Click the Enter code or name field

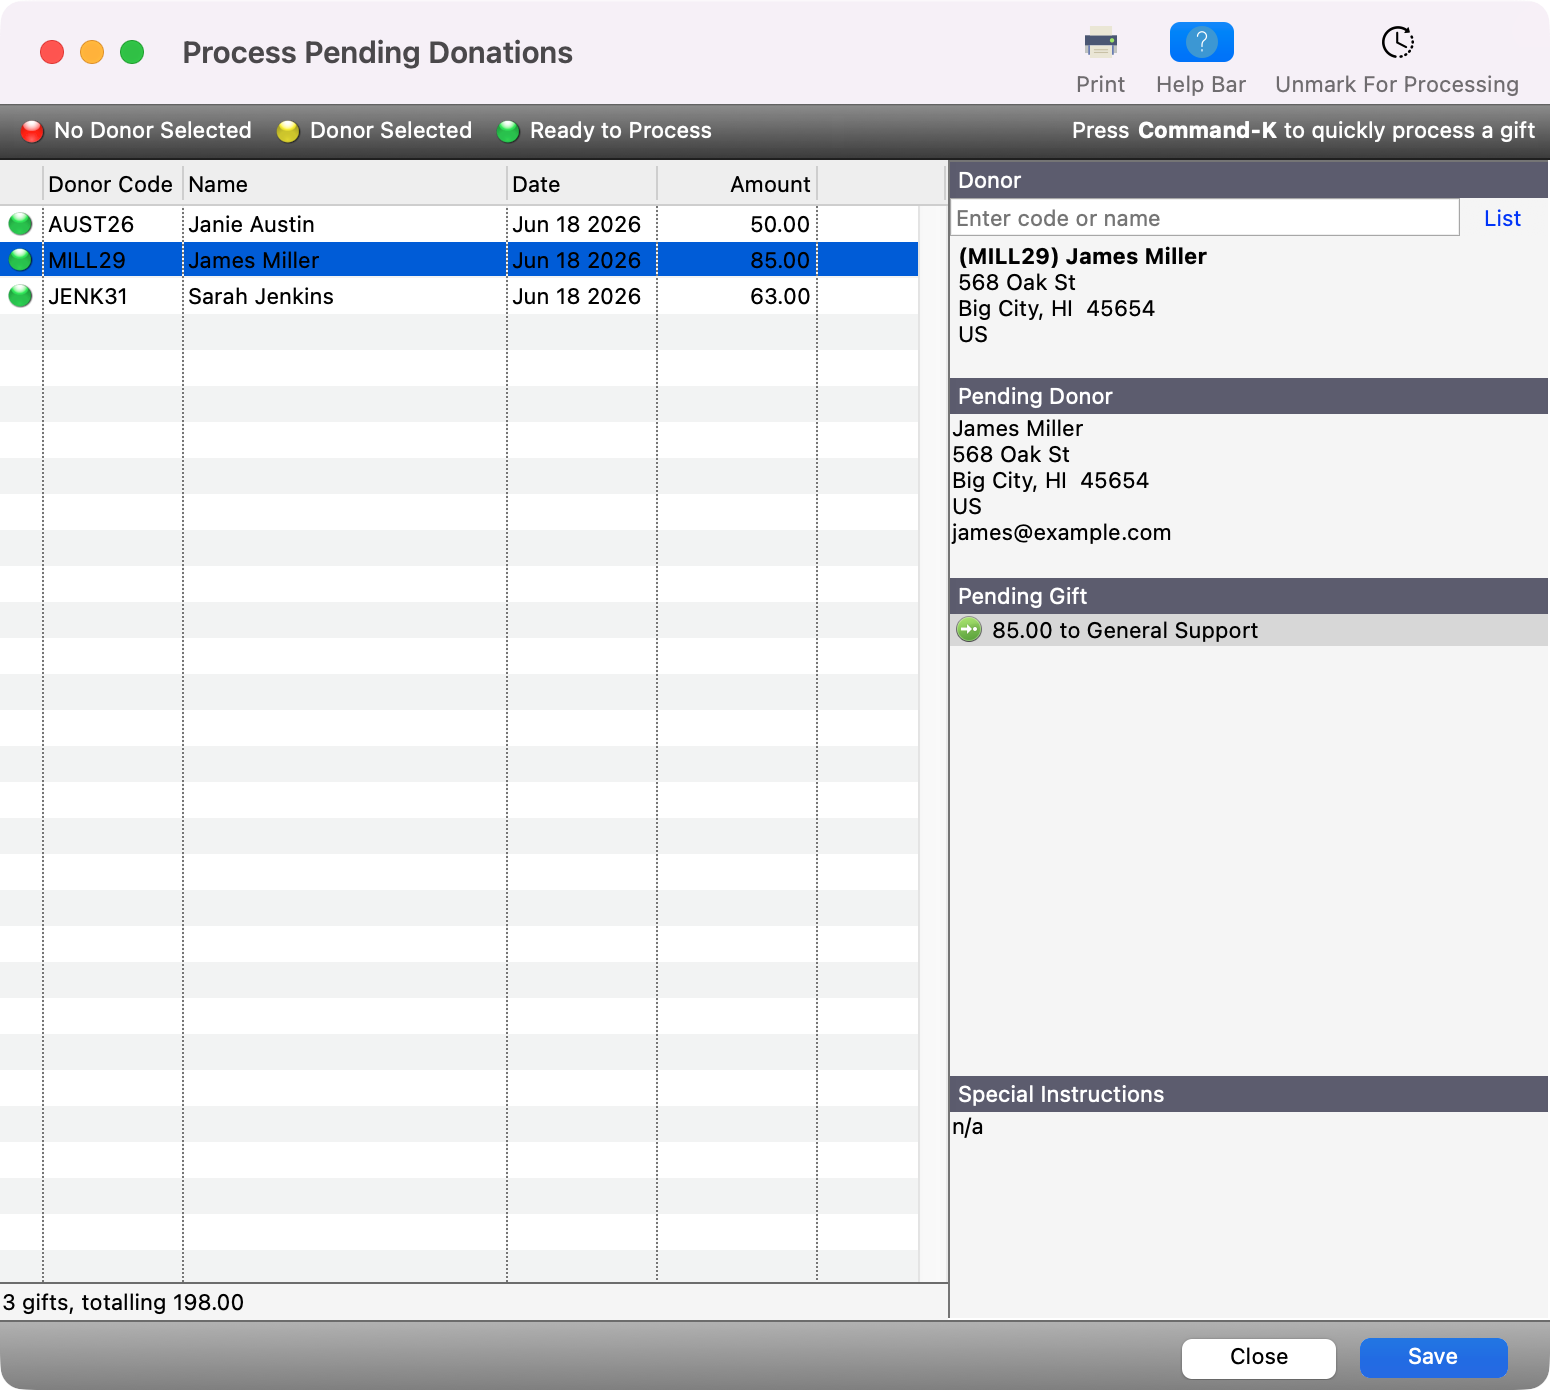[1204, 218]
